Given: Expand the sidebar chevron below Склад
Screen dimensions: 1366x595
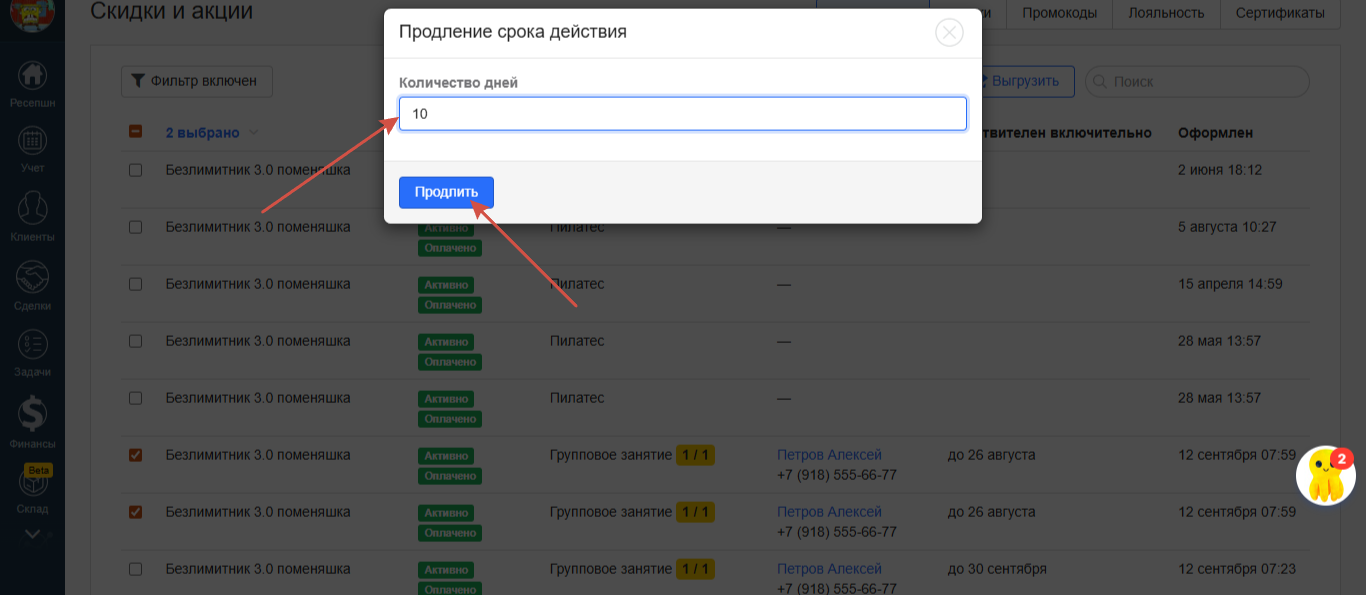Looking at the screenshot, I should pyautogui.click(x=32, y=534).
